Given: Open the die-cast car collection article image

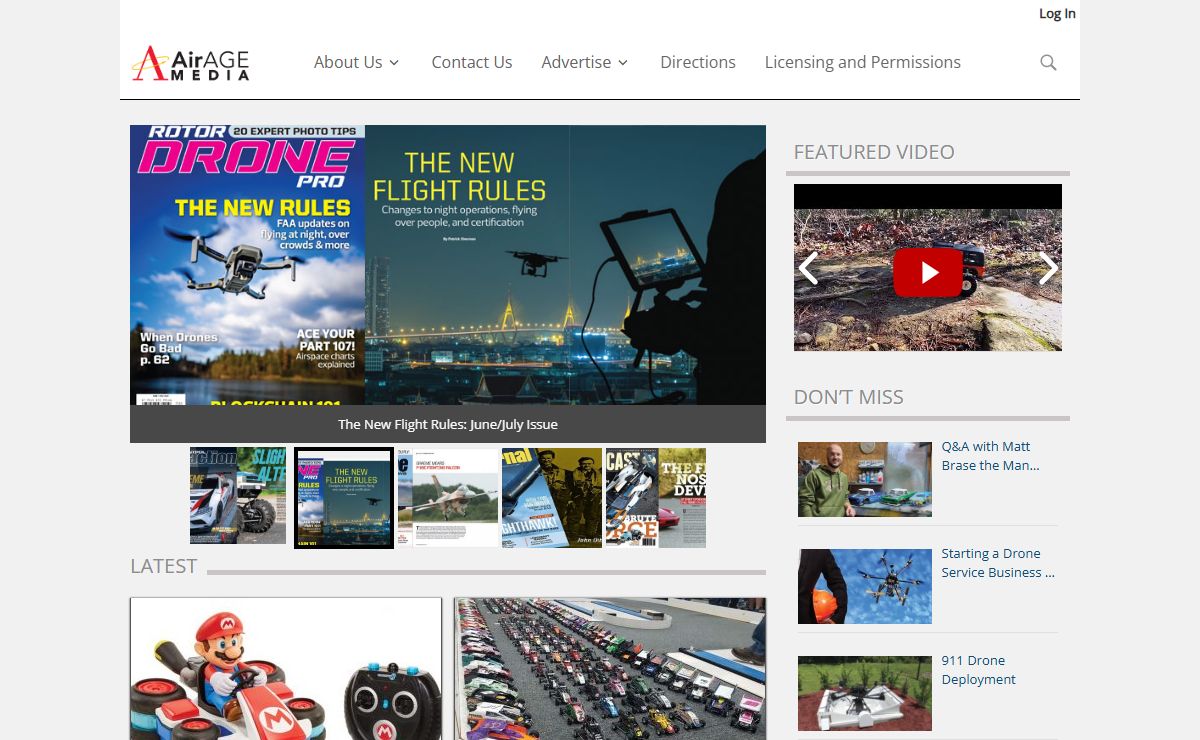Looking at the screenshot, I should click(610, 669).
